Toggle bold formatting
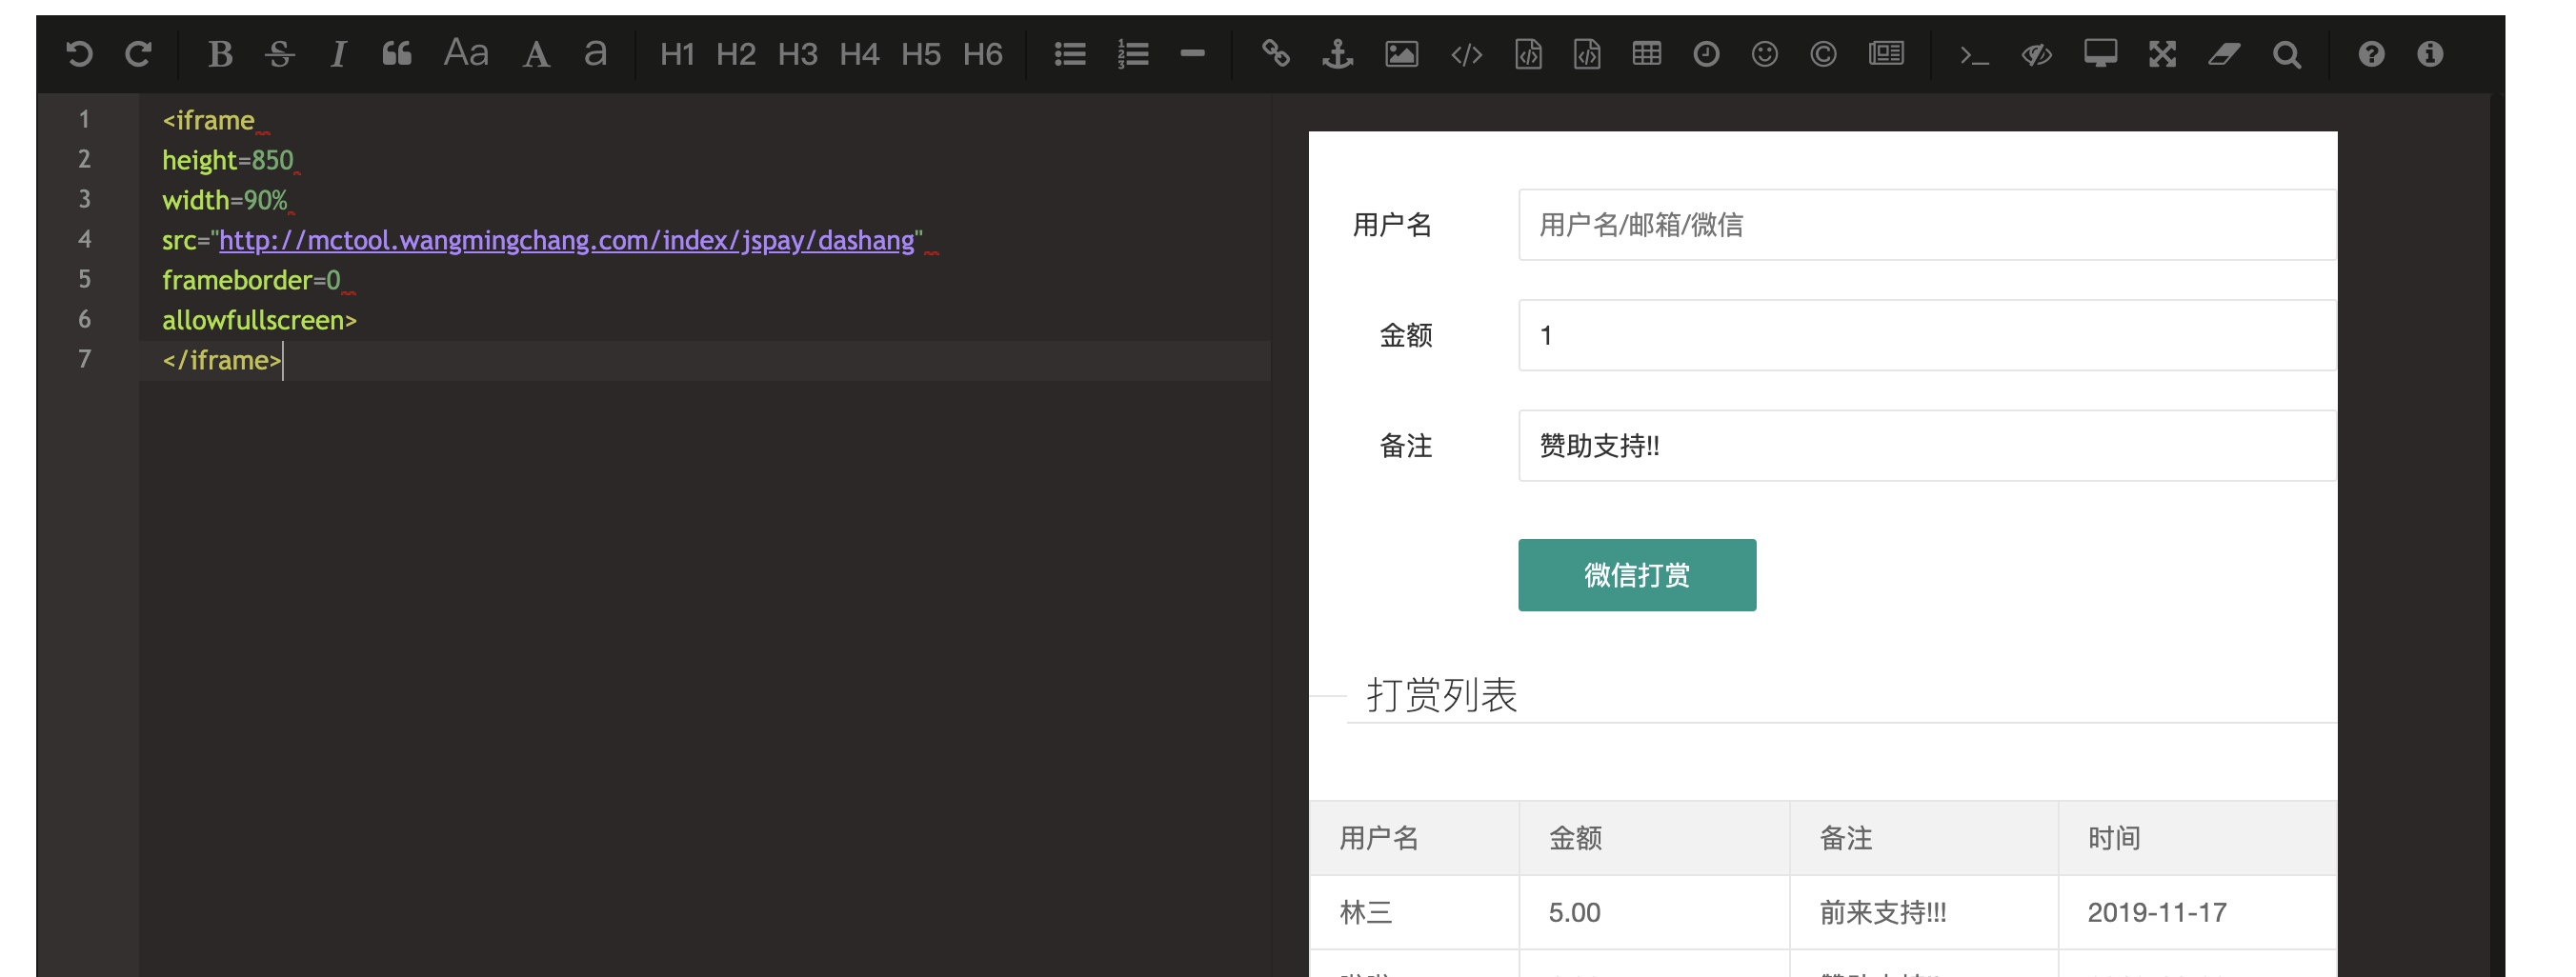The image size is (2576, 977). point(220,54)
